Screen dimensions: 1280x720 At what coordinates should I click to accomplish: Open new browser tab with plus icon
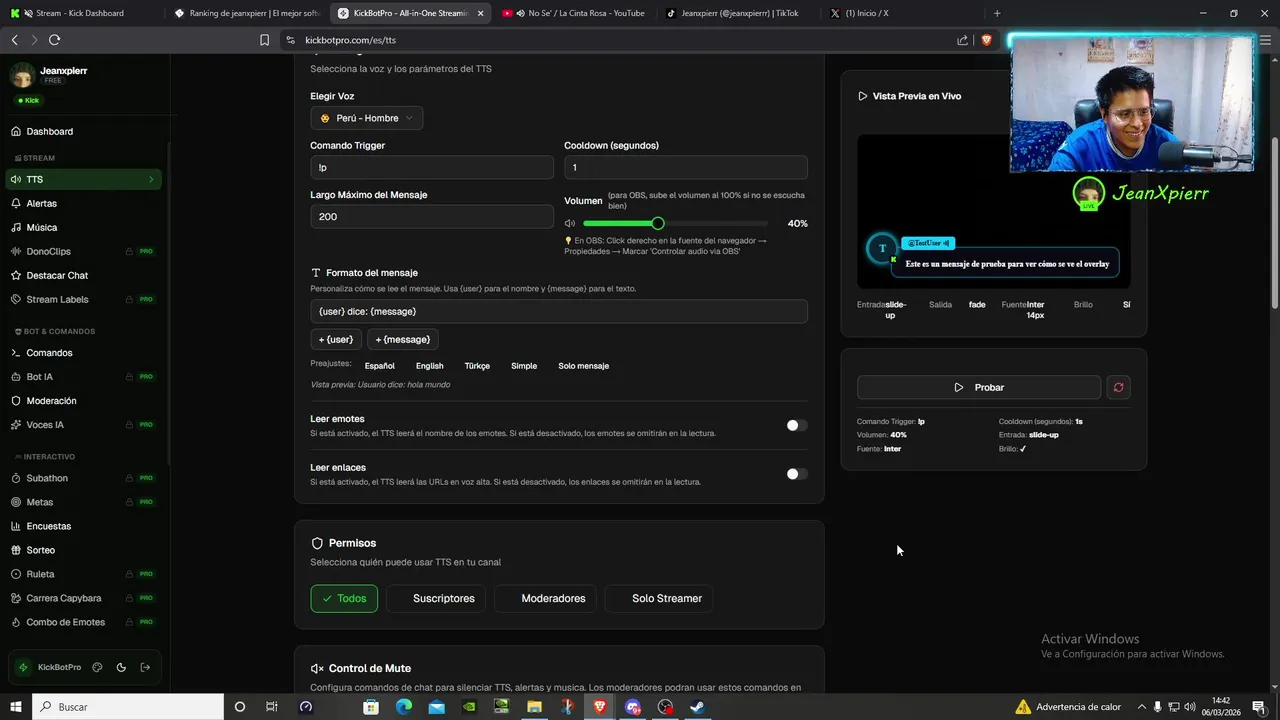[x=996, y=13]
